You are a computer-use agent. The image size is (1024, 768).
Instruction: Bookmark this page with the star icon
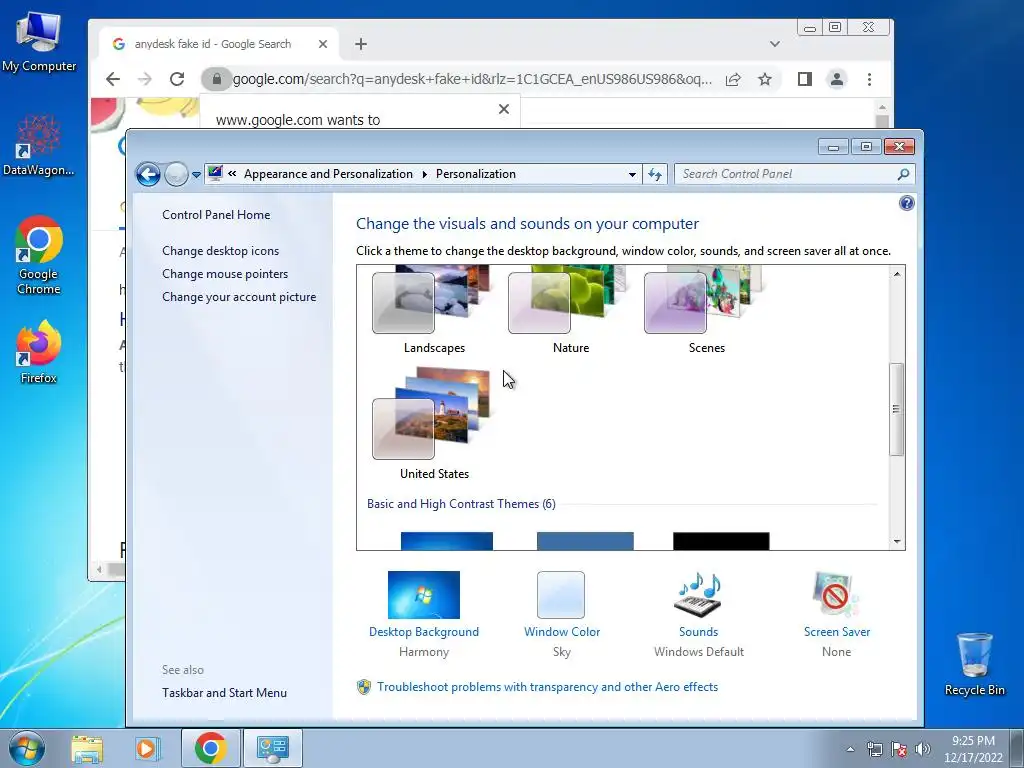[765, 79]
